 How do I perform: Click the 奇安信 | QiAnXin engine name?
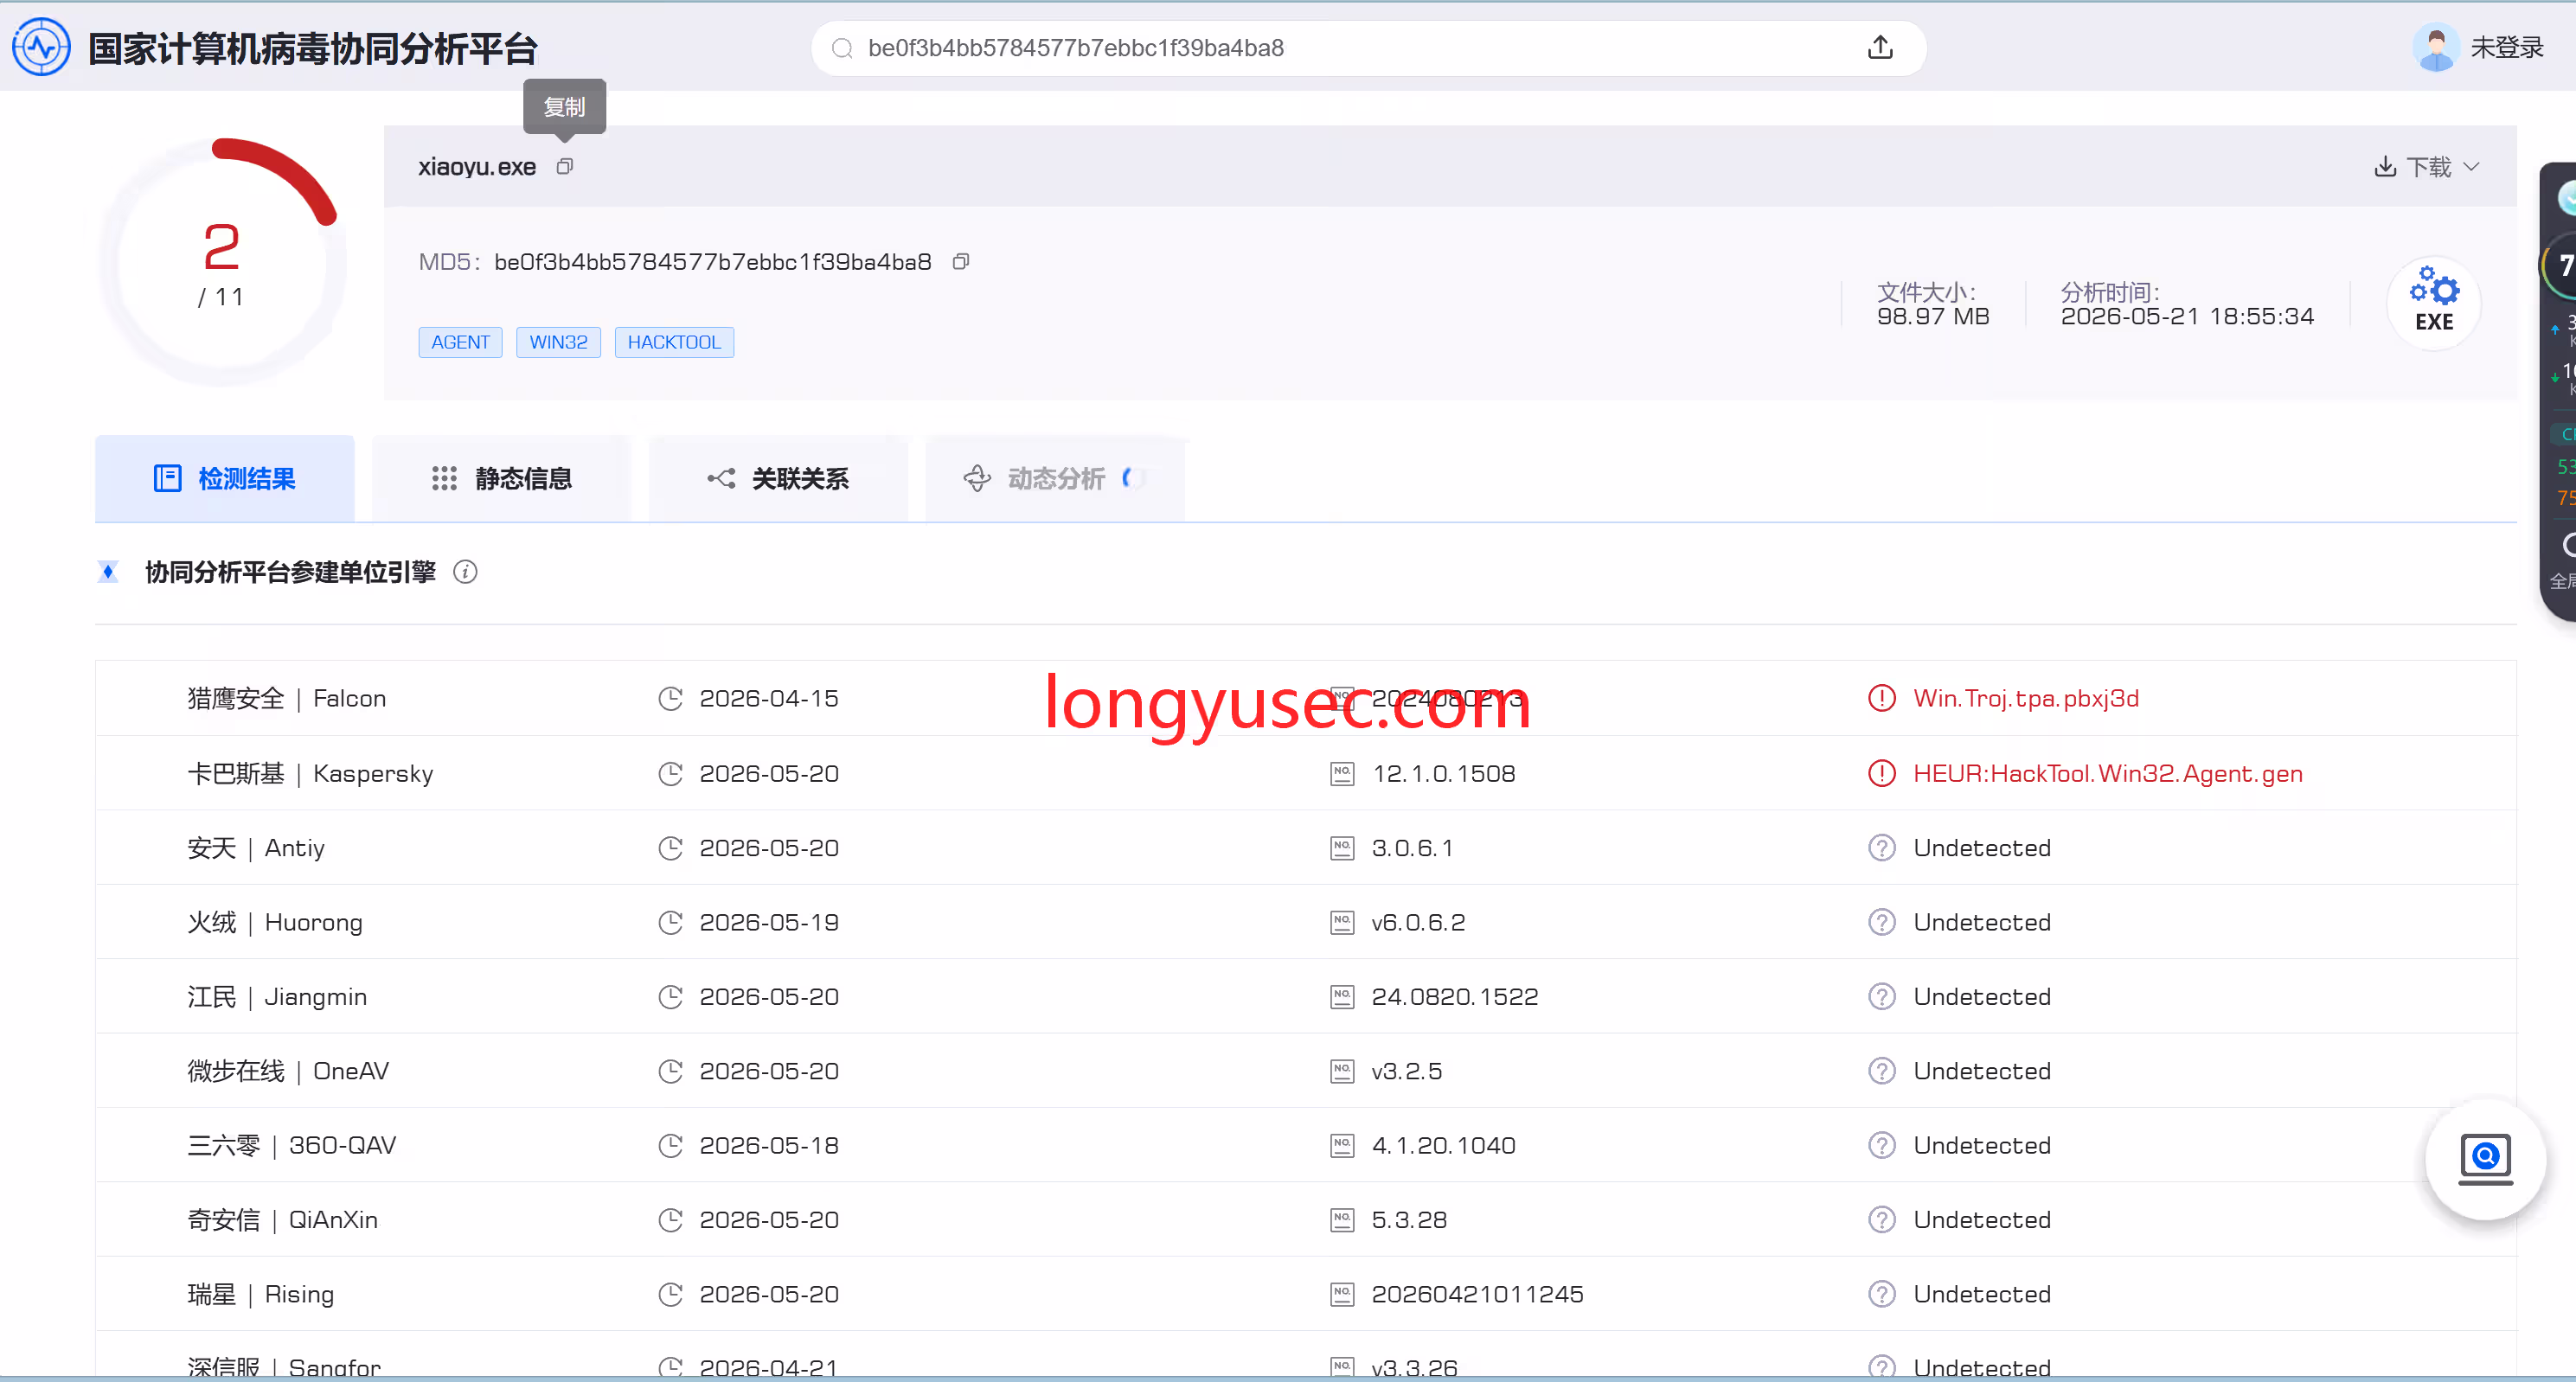(283, 1220)
